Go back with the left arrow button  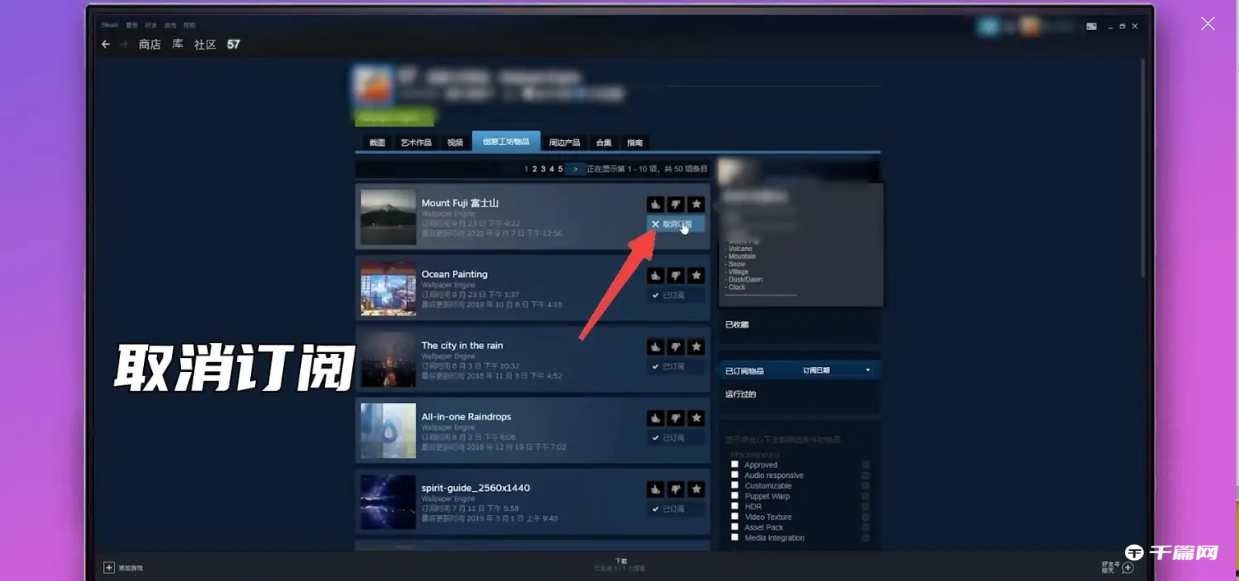point(106,45)
